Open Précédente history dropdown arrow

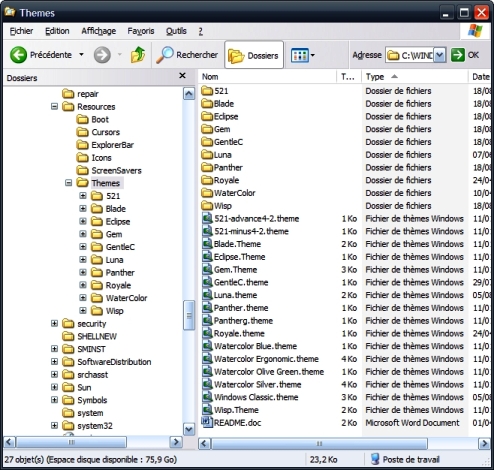81,54
